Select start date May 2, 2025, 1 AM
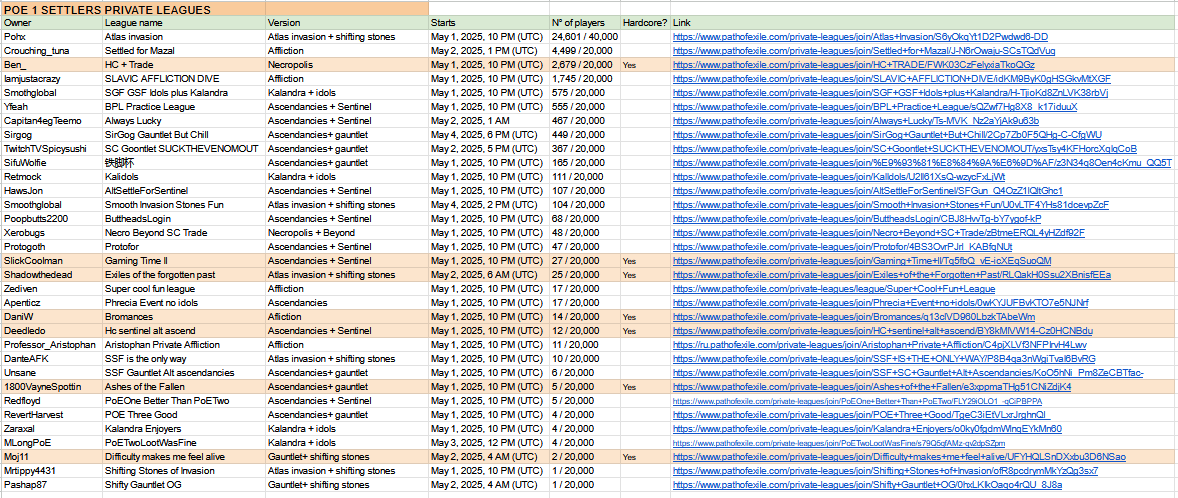 [488, 121]
